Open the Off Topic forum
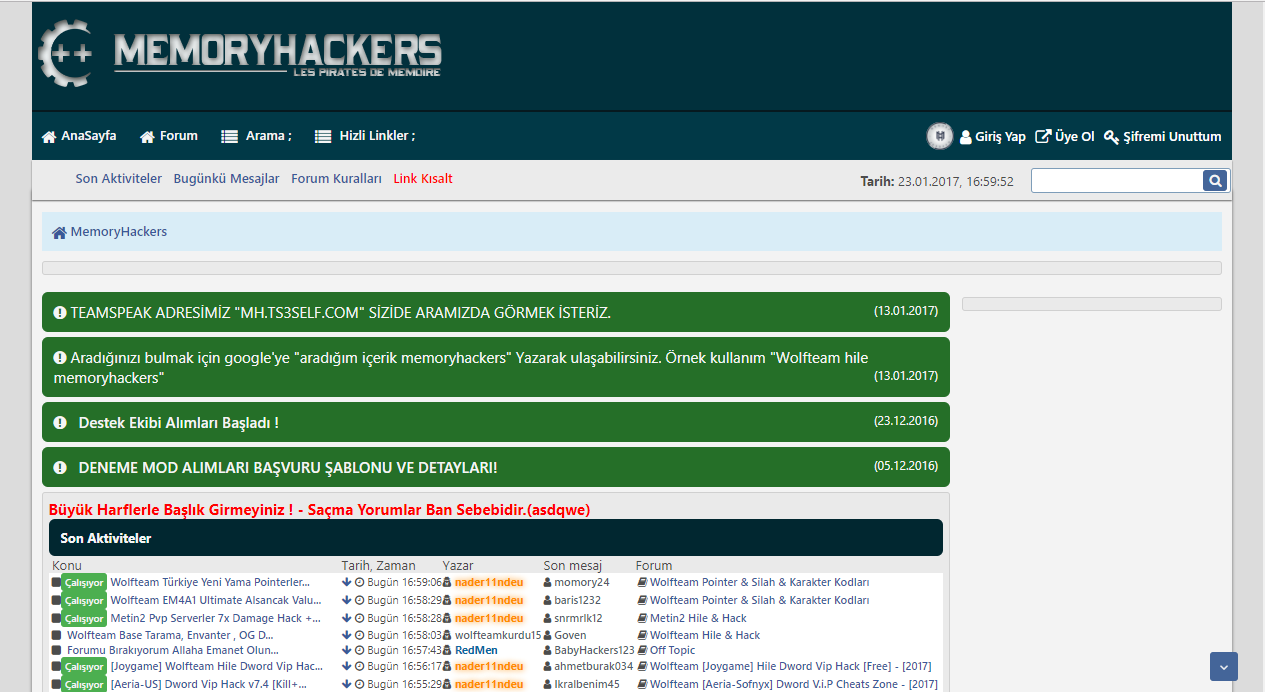The width and height of the screenshot is (1265, 692). pyautogui.click(x=673, y=650)
